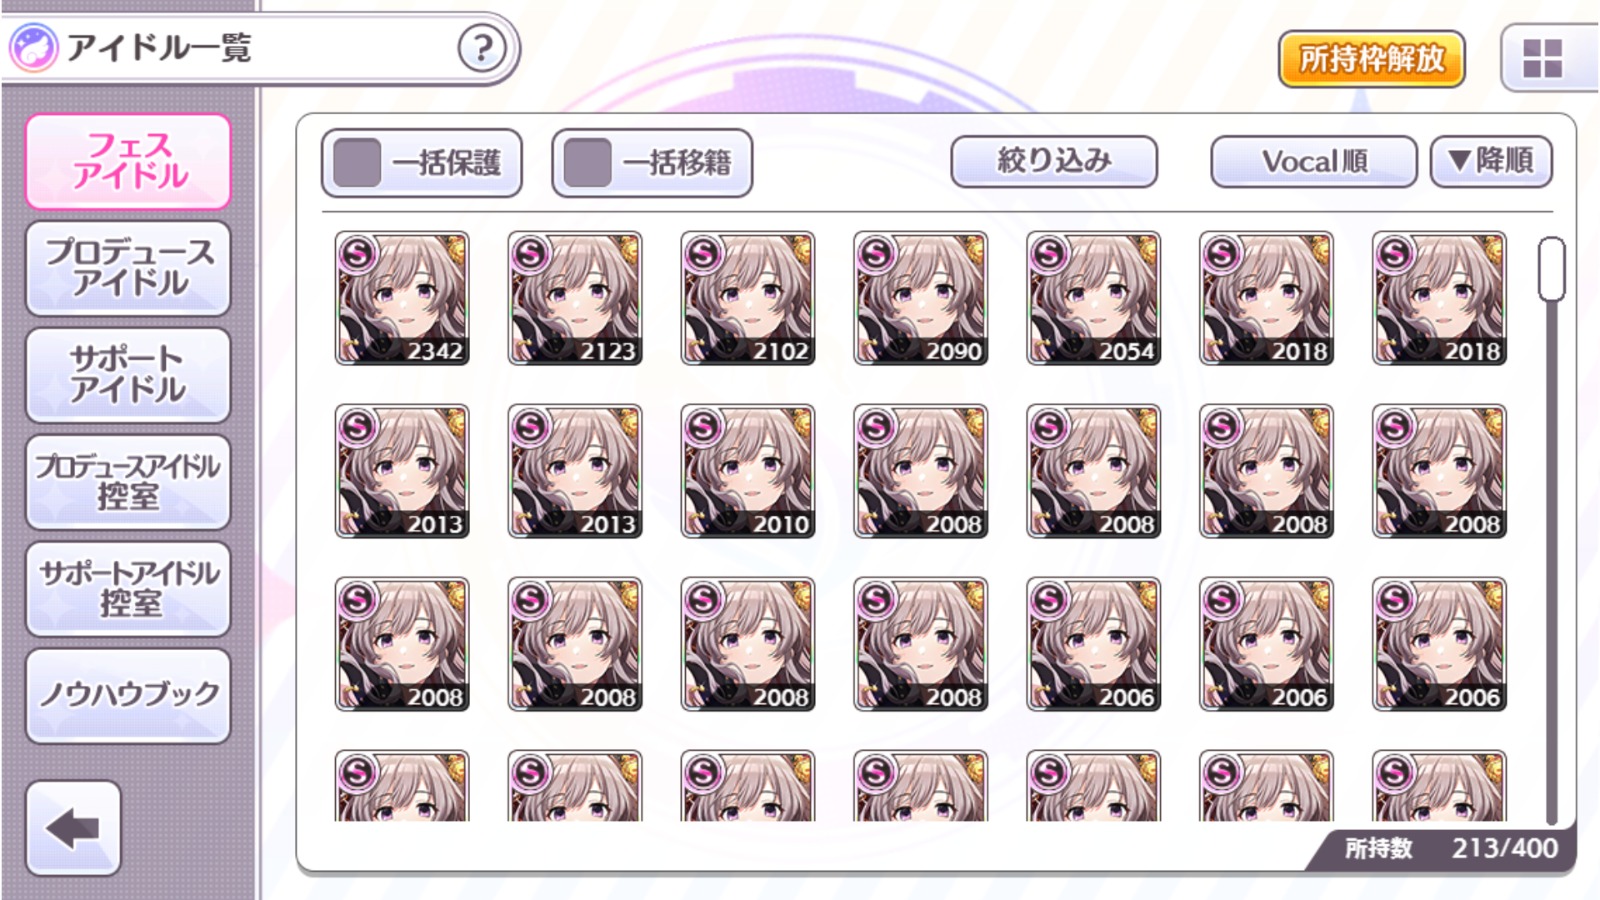
Task: Choose the idol card showing 2010
Action: (748, 471)
